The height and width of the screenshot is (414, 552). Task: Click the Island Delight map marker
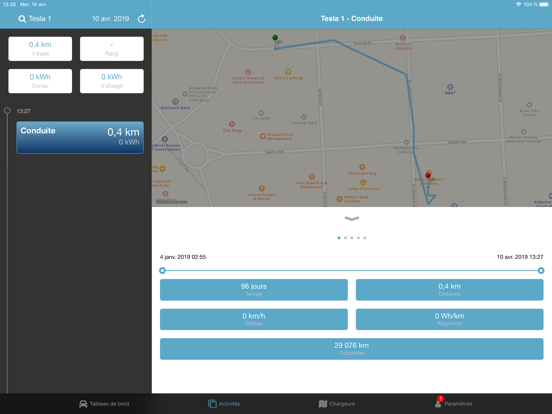[x=262, y=188]
